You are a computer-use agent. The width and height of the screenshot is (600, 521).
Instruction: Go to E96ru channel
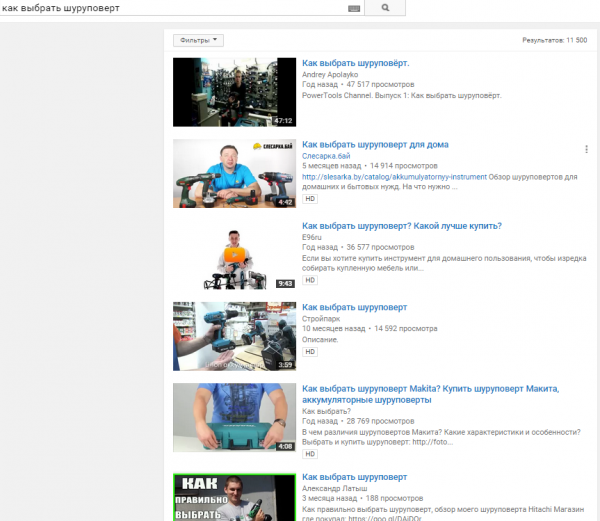click(311, 237)
